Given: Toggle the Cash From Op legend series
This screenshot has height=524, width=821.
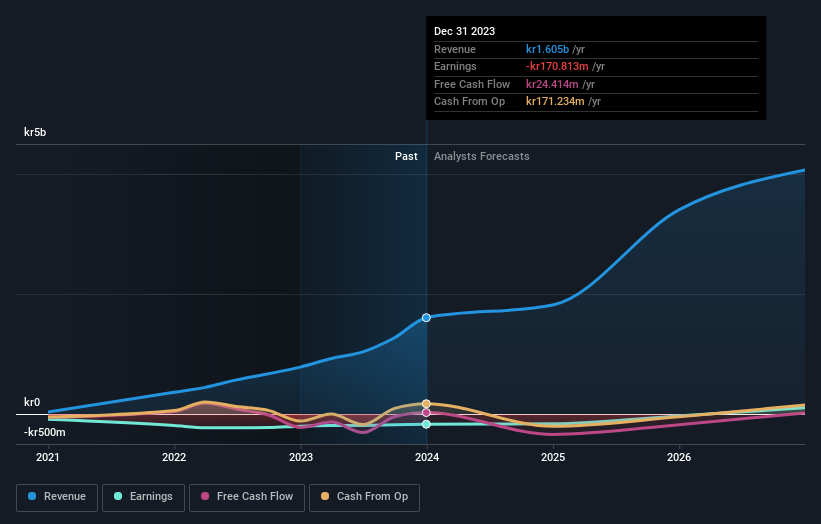Looking at the screenshot, I should tap(364, 497).
